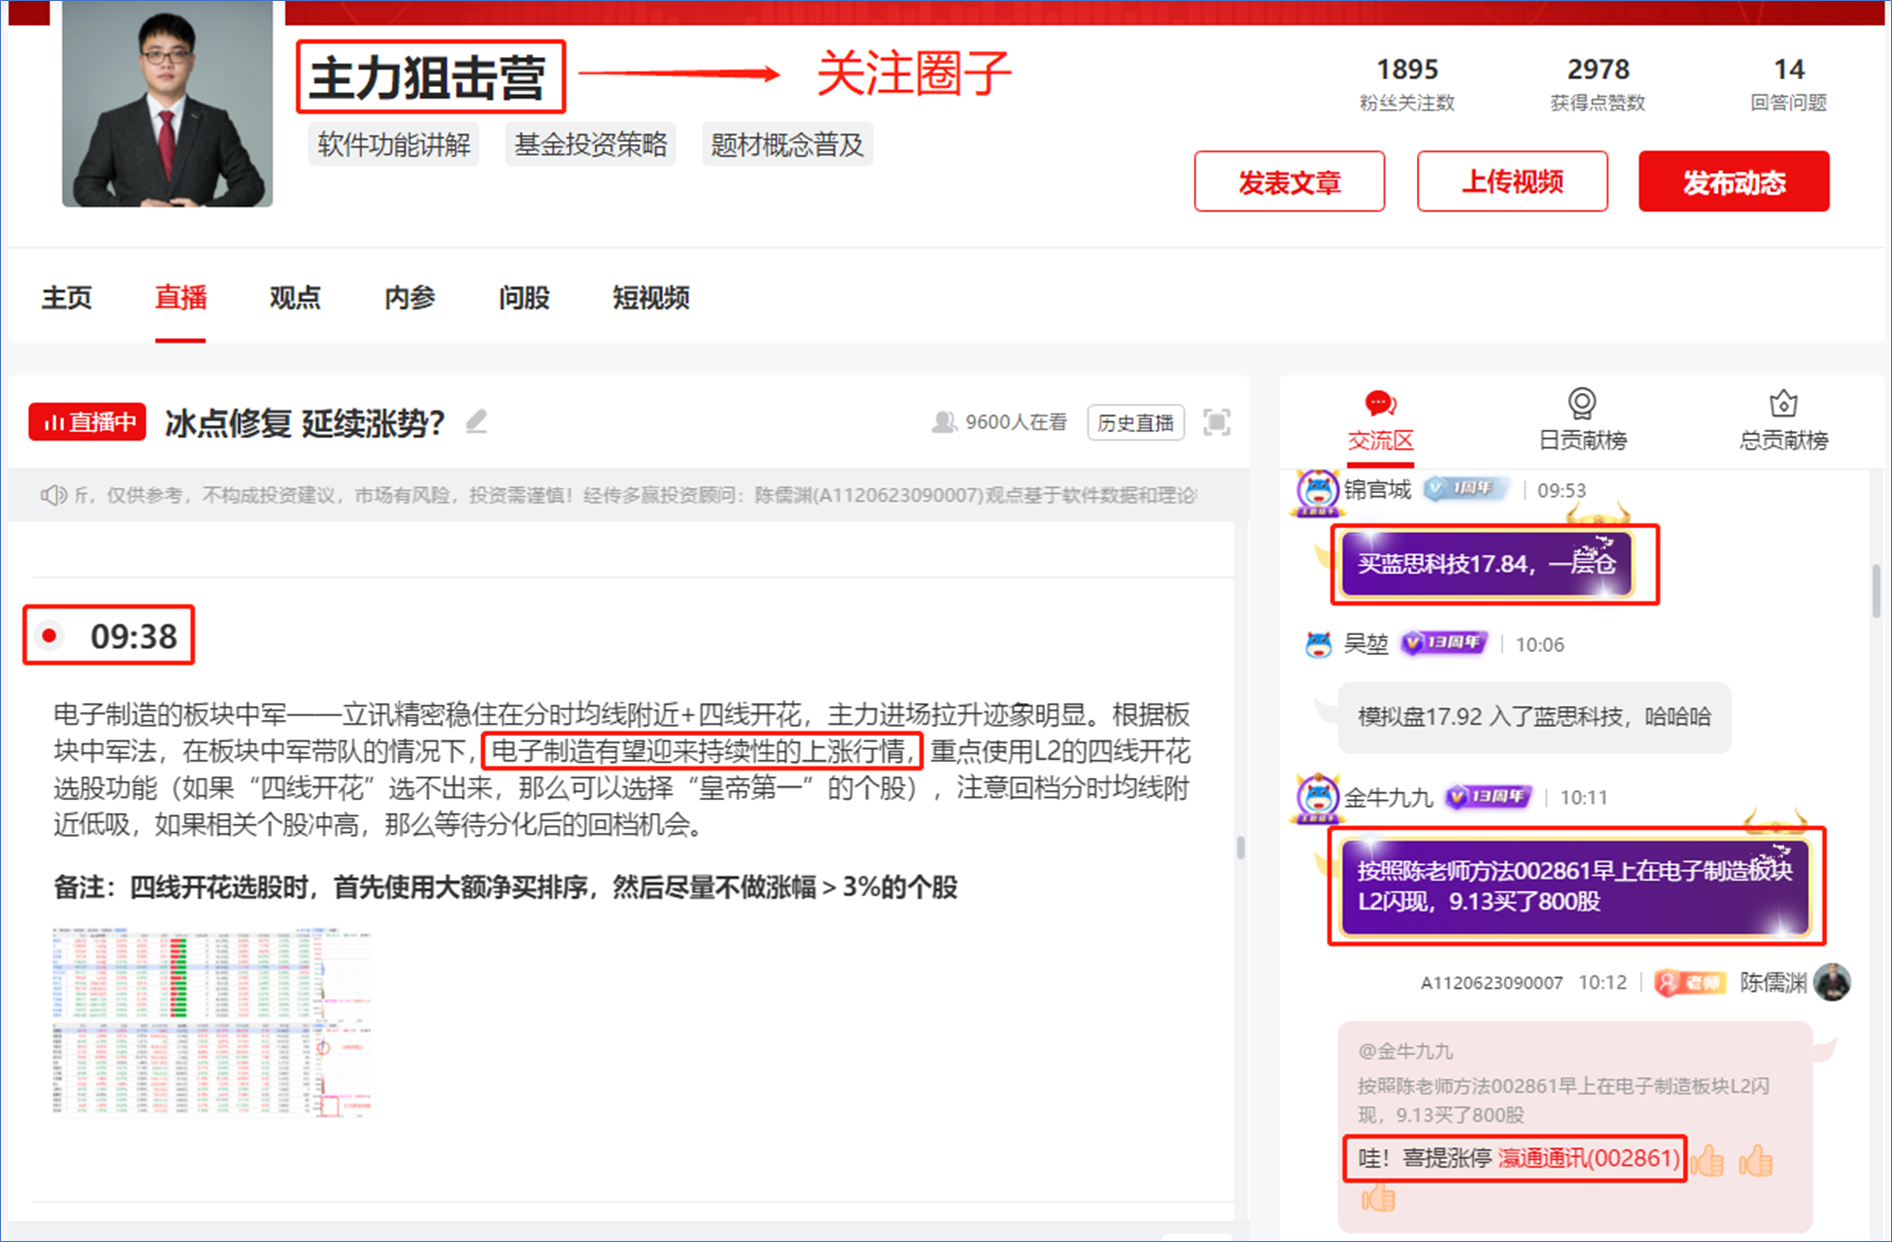Click the fullscreen expand icon

point(1216,422)
